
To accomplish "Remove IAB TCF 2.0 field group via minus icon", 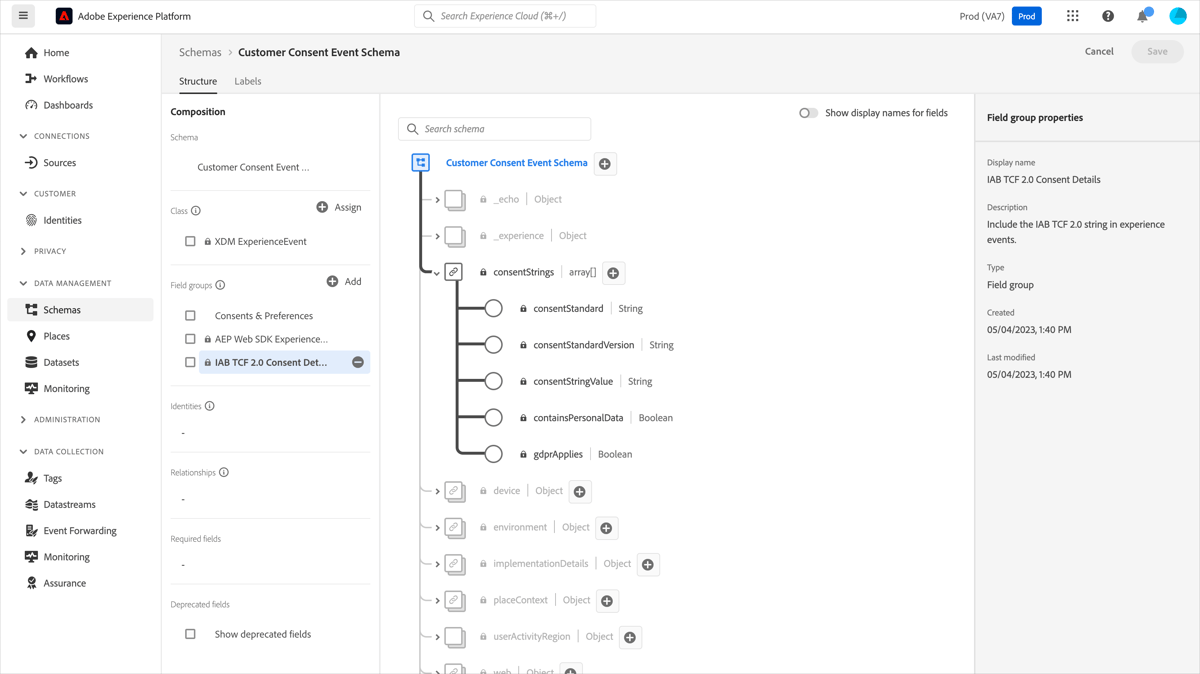I will pos(359,361).
